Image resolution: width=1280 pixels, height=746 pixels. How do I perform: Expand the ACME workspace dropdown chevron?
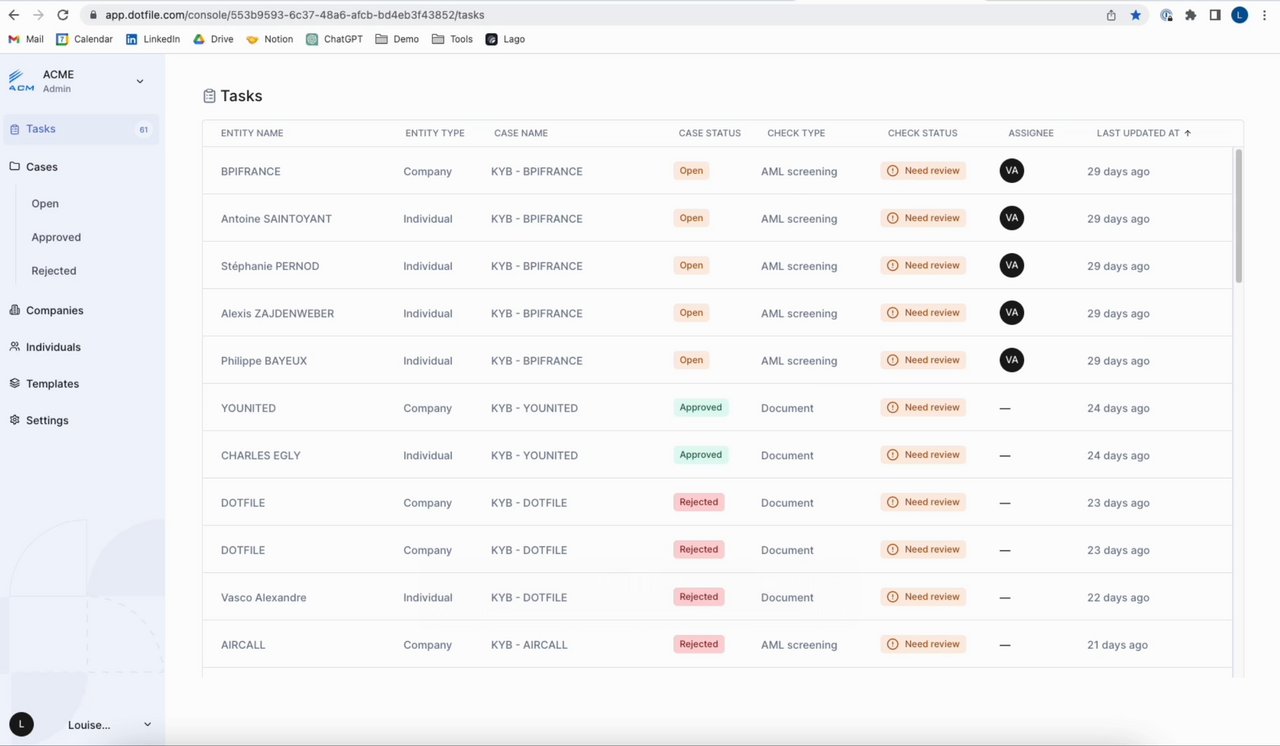[x=140, y=81]
